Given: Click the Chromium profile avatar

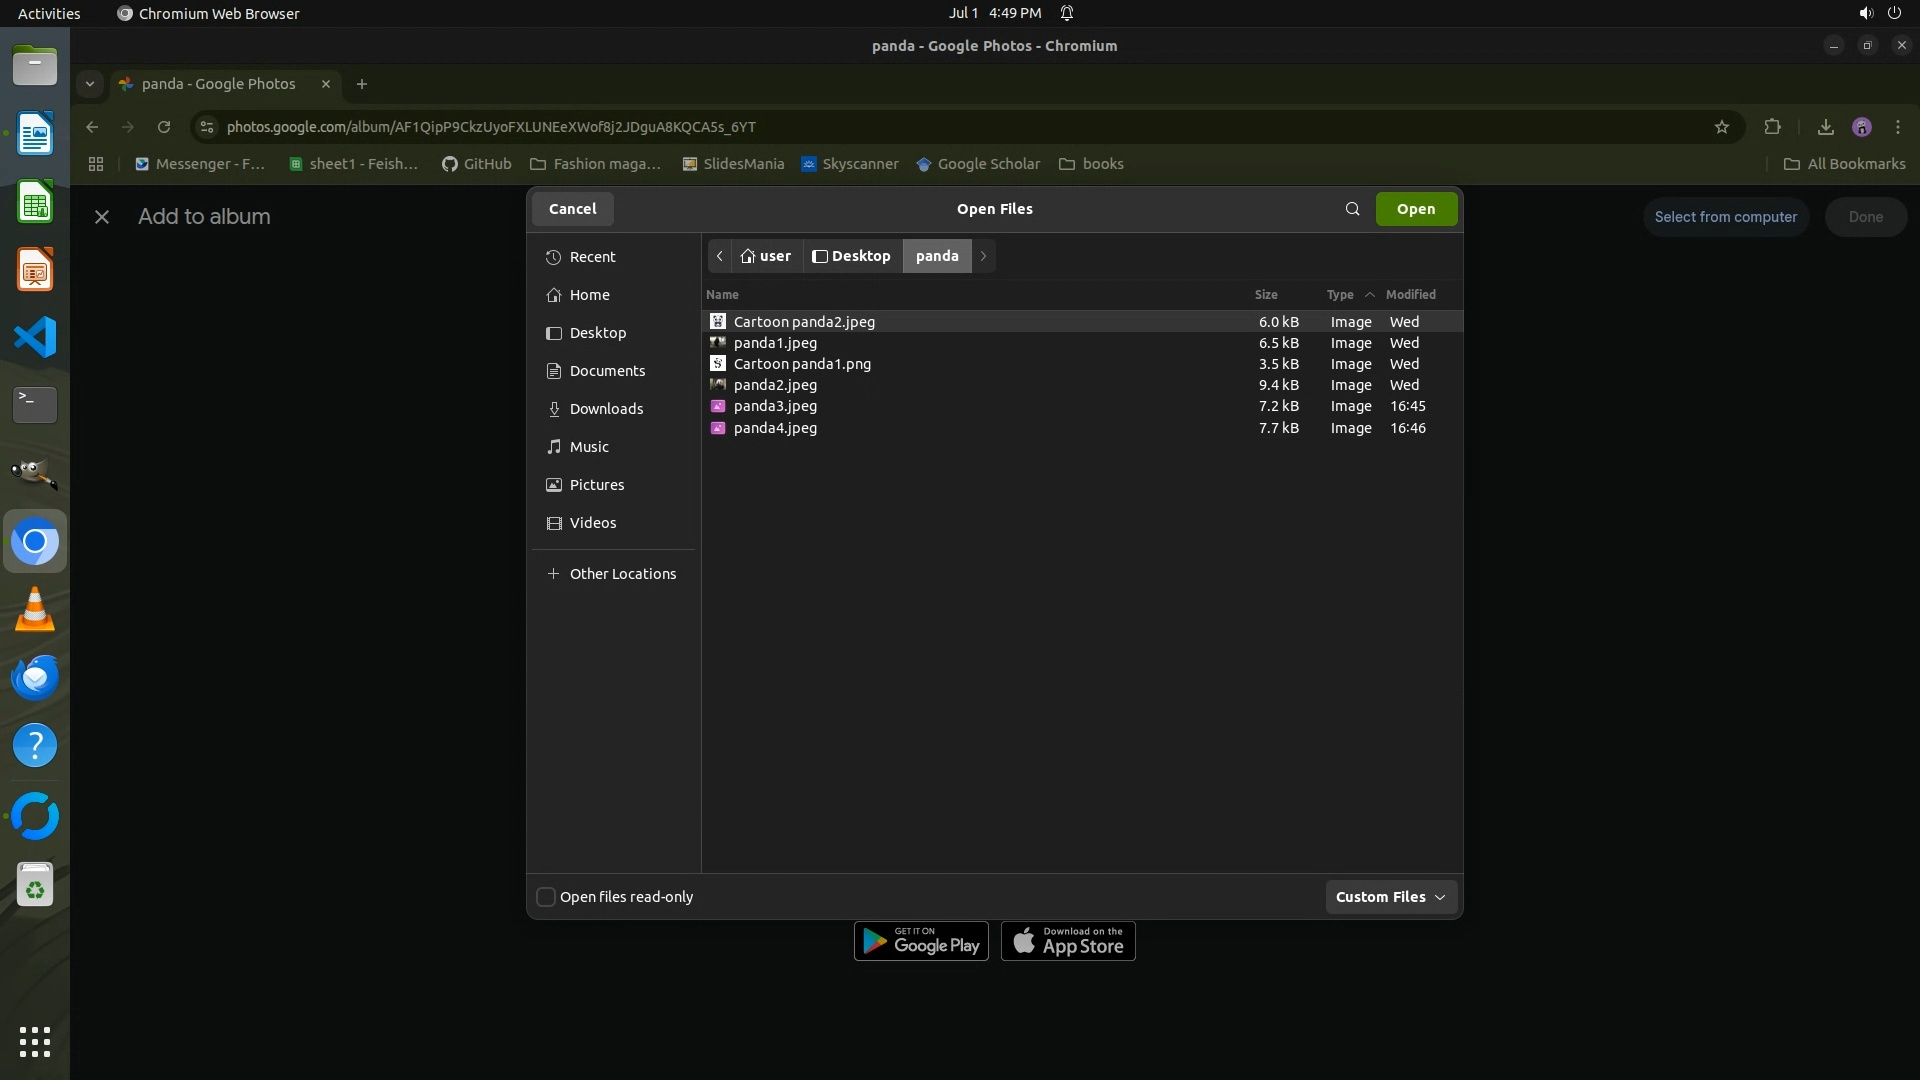Looking at the screenshot, I should pos(1861,127).
